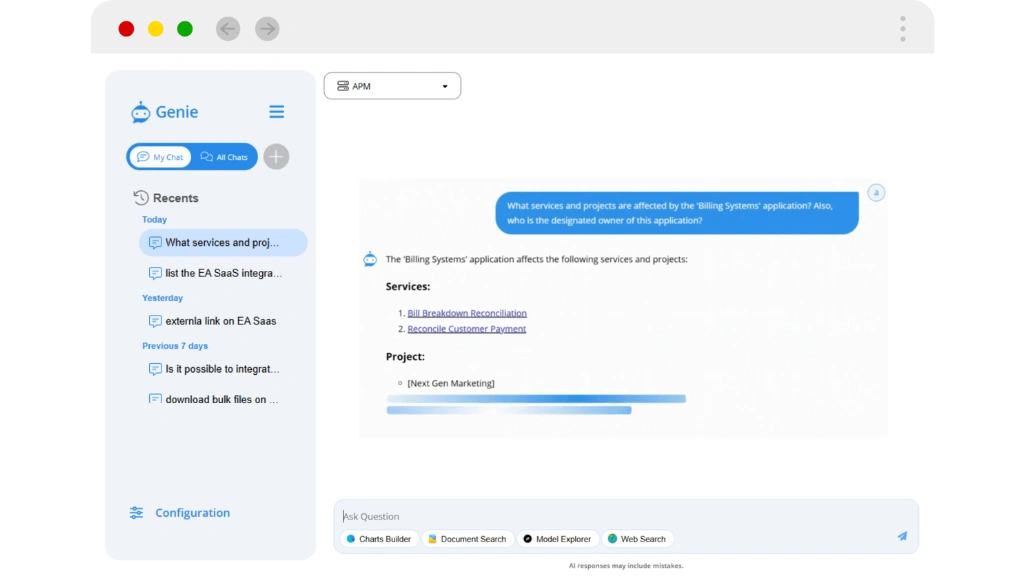Activate Web Search option
The height and width of the screenshot is (576, 1024).
[637, 539]
